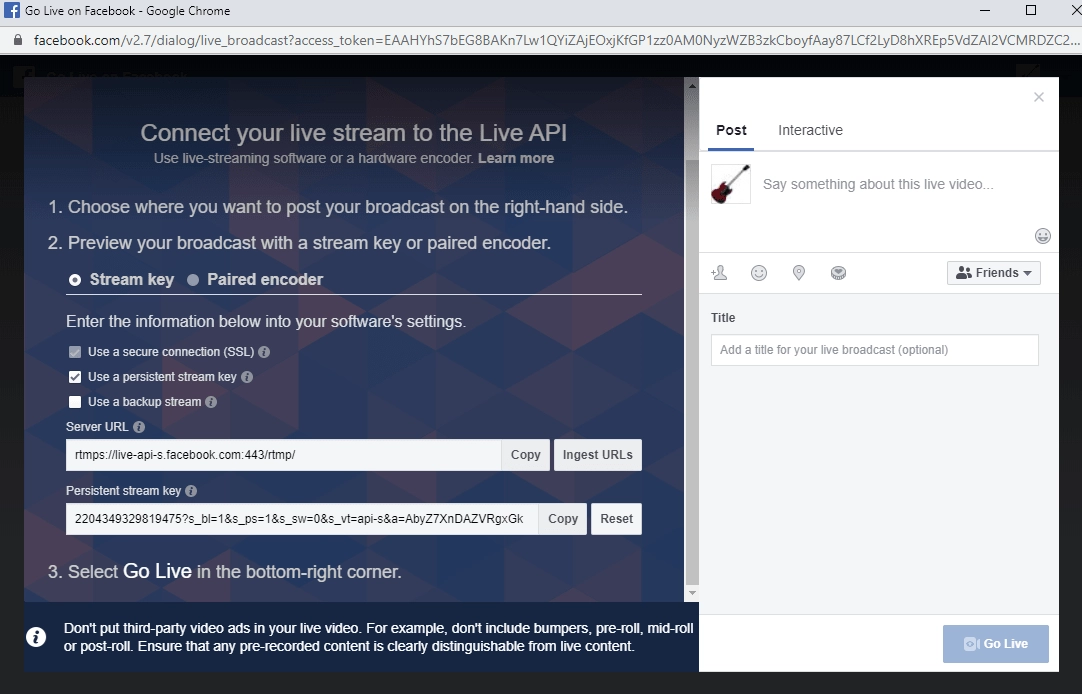
Task: Open emoji picker in post text box
Action: pyautogui.click(x=1043, y=236)
